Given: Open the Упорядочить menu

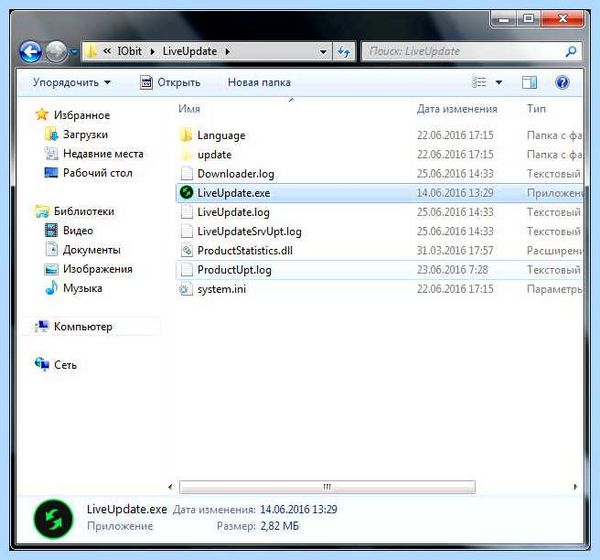Looking at the screenshot, I should [72, 82].
